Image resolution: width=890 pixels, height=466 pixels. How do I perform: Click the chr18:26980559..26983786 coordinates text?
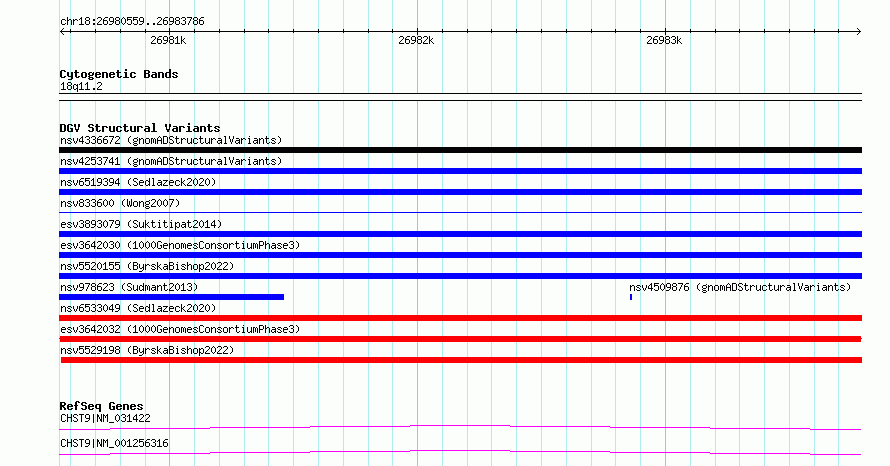click(x=132, y=22)
